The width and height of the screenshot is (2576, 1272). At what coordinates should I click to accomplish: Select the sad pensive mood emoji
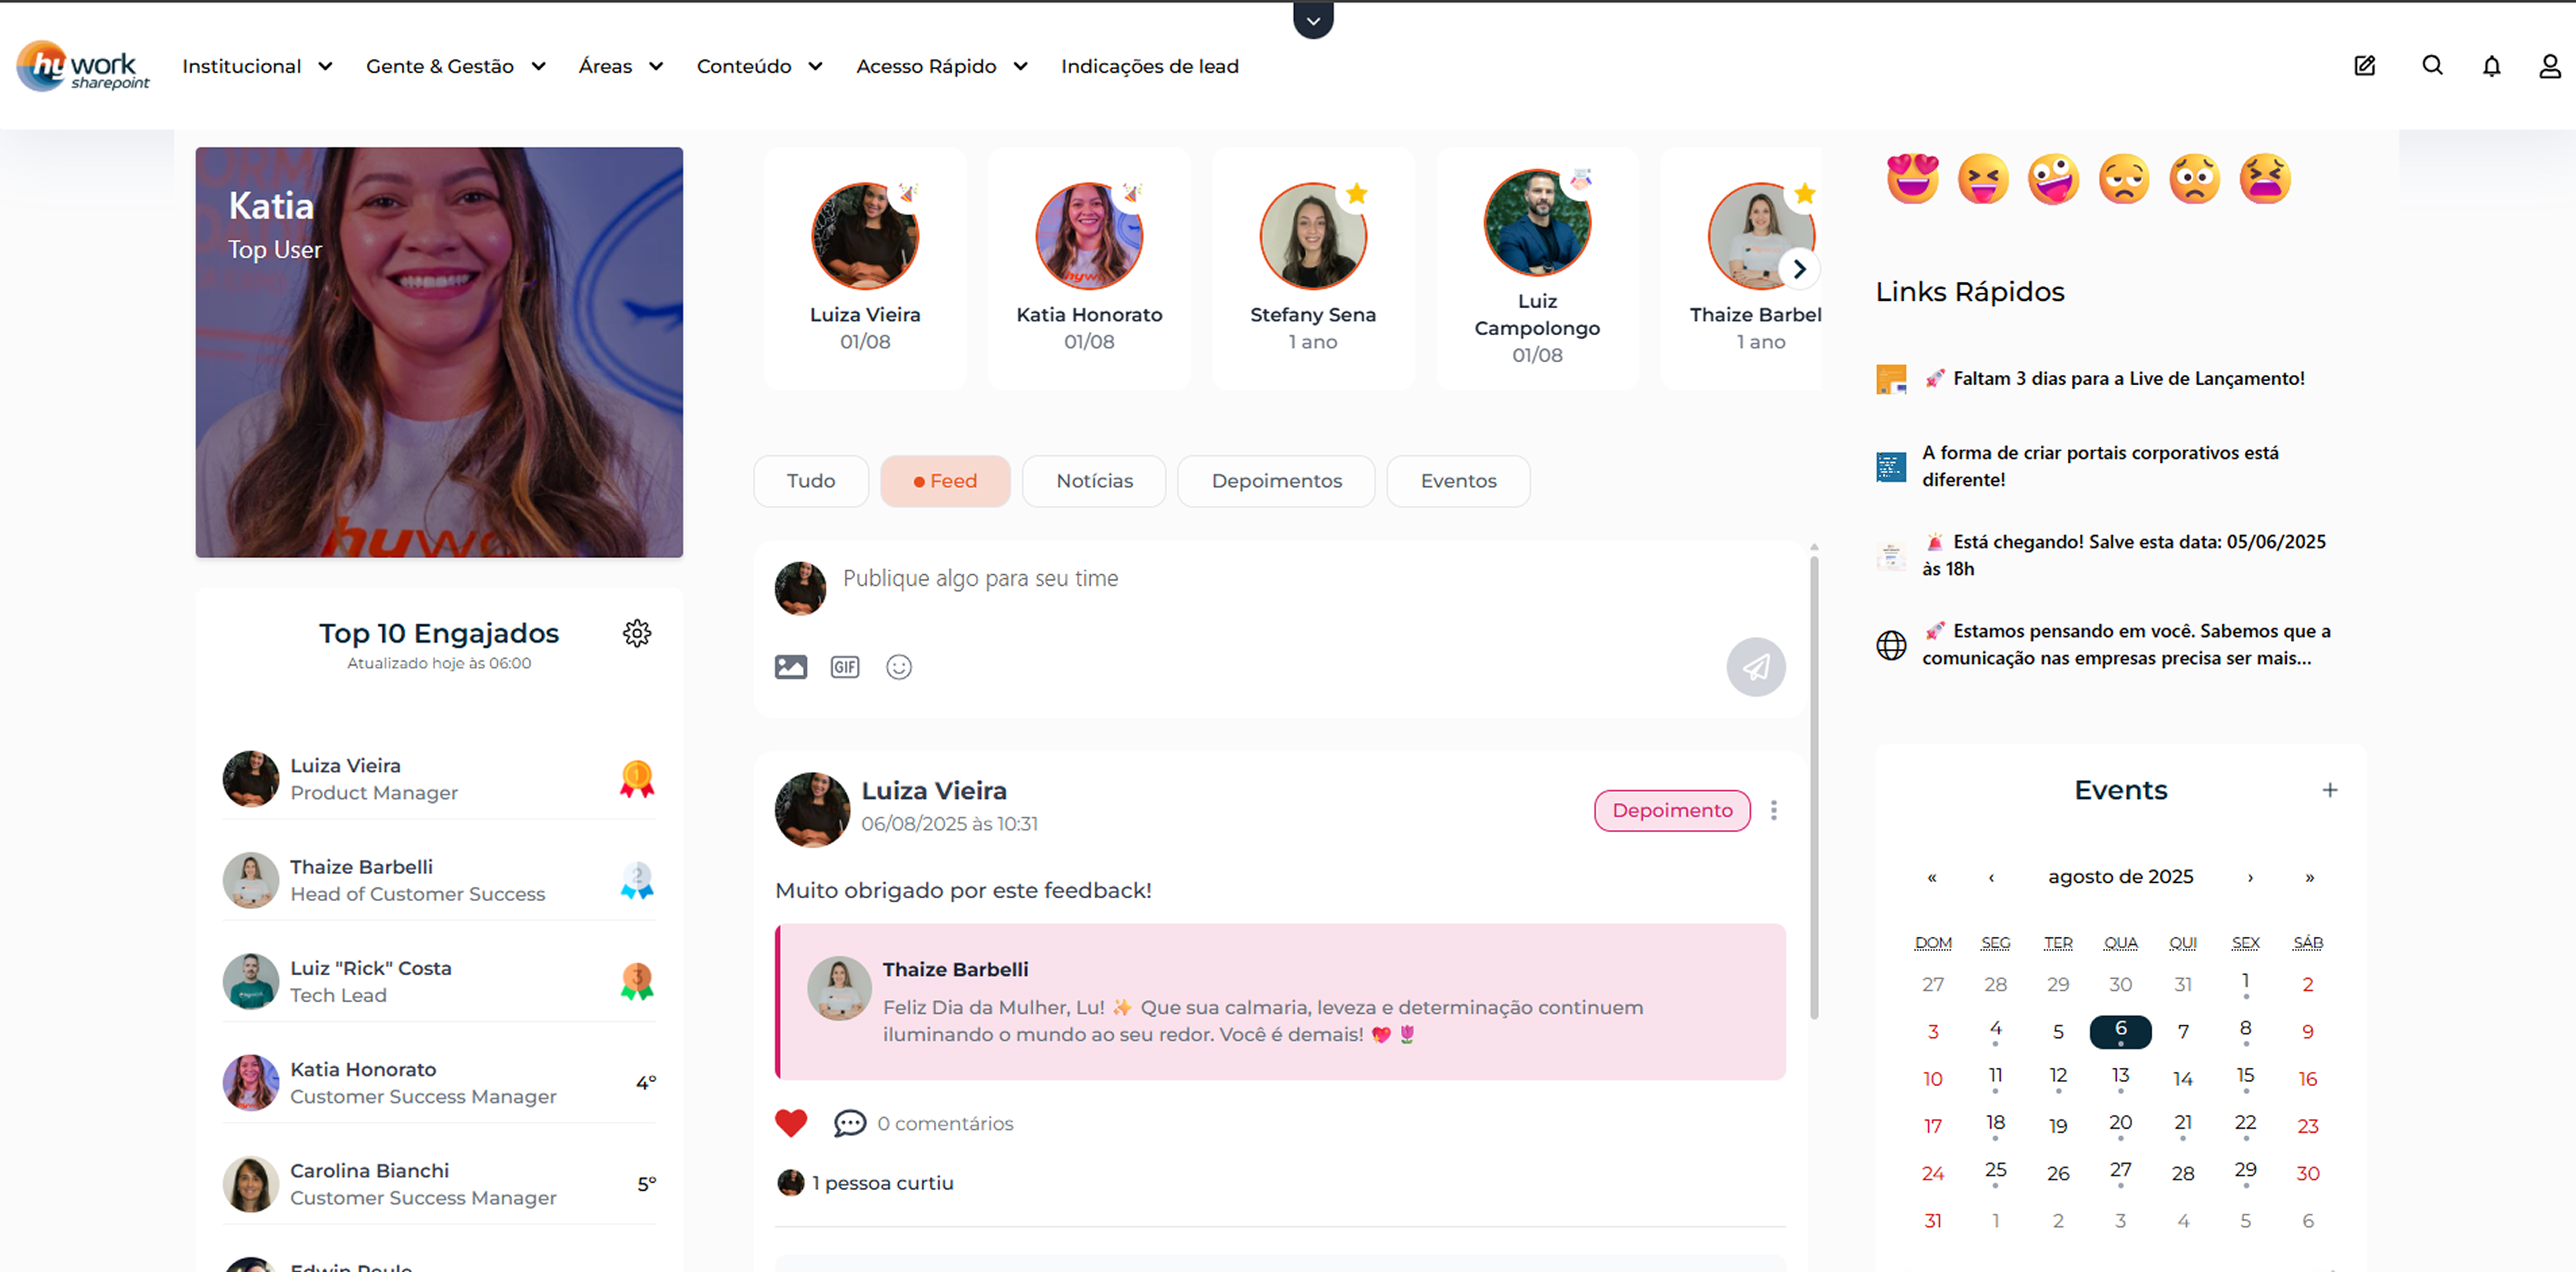point(2124,179)
